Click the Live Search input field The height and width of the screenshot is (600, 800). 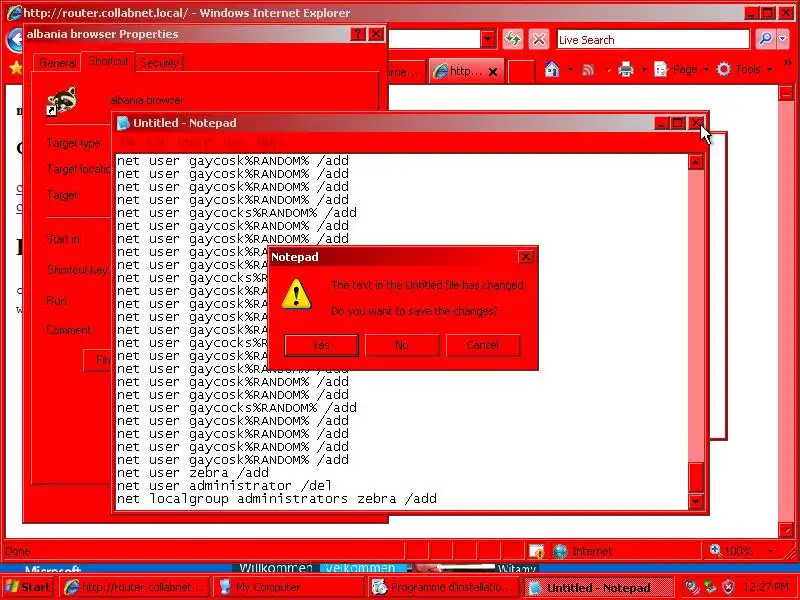point(653,40)
